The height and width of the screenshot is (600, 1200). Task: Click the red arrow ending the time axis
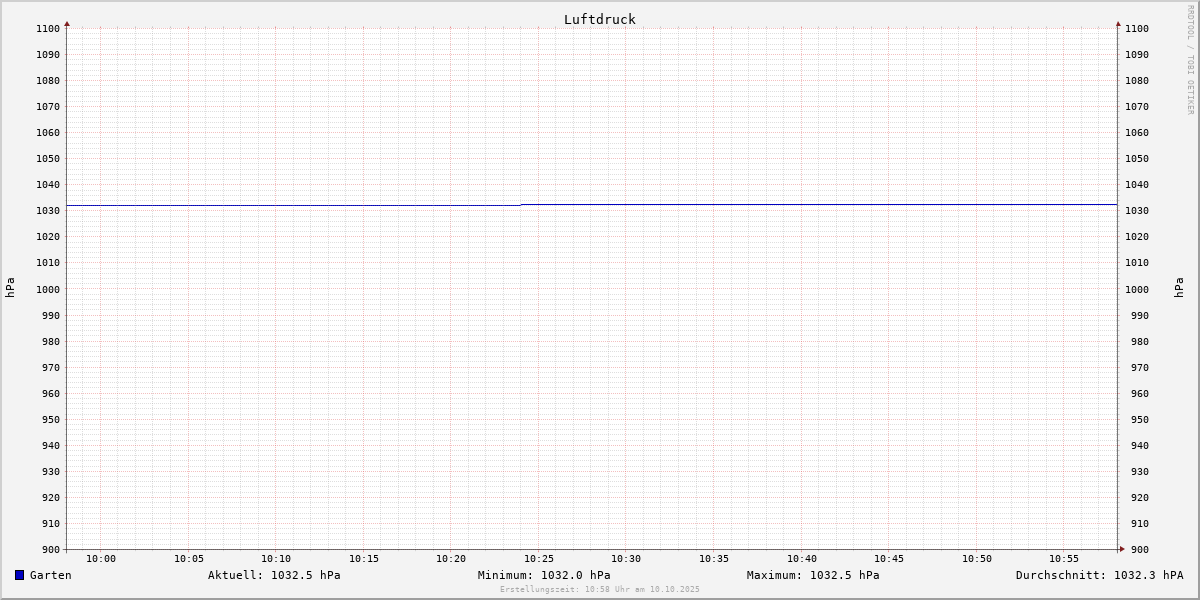[1122, 549]
